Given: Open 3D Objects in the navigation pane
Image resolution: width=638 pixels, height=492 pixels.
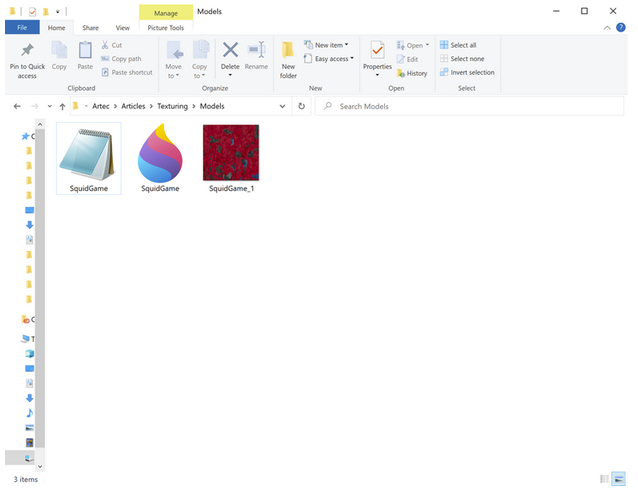Looking at the screenshot, I should point(29,354).
